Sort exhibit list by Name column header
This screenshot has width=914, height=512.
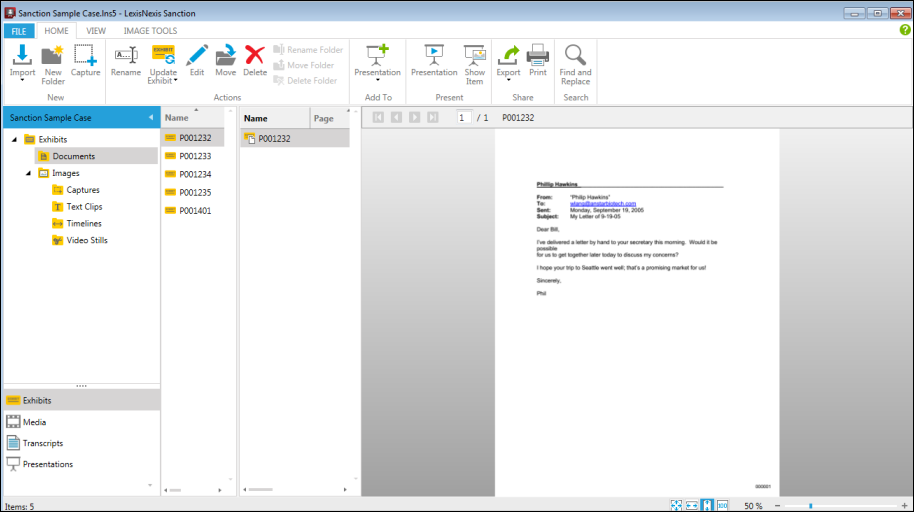(192, 118)
